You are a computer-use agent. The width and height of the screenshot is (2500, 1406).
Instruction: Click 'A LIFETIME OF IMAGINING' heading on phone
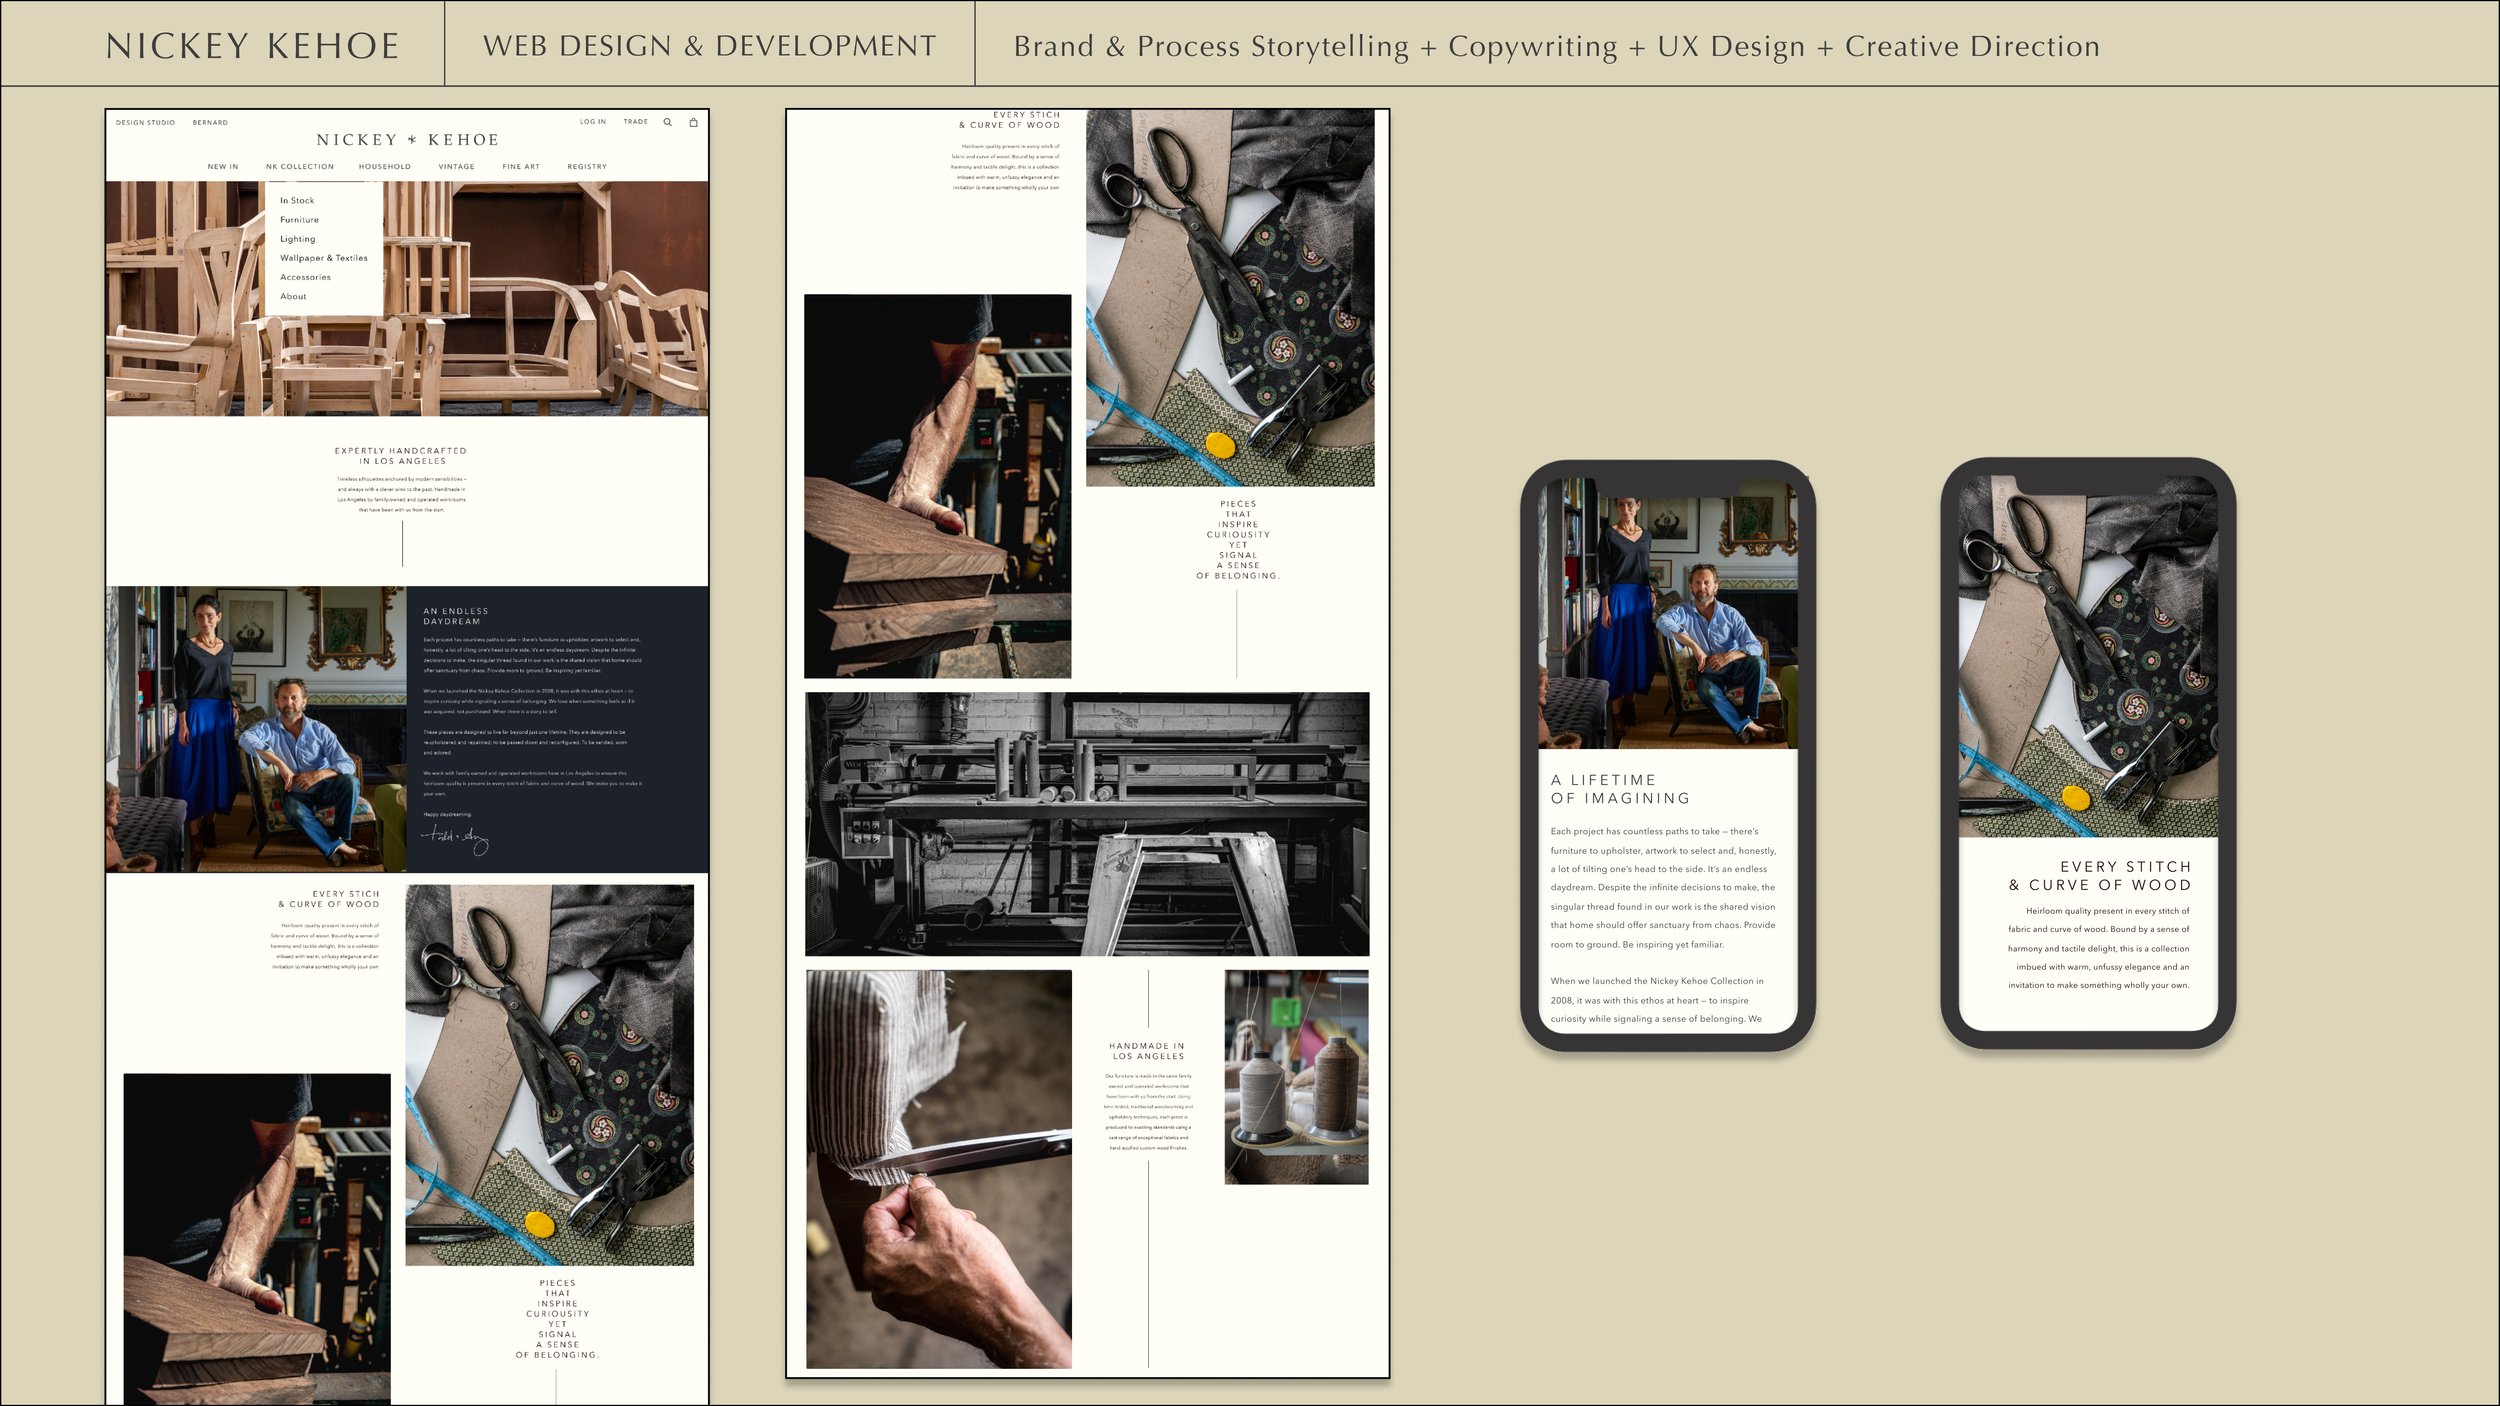[1620, 789]
